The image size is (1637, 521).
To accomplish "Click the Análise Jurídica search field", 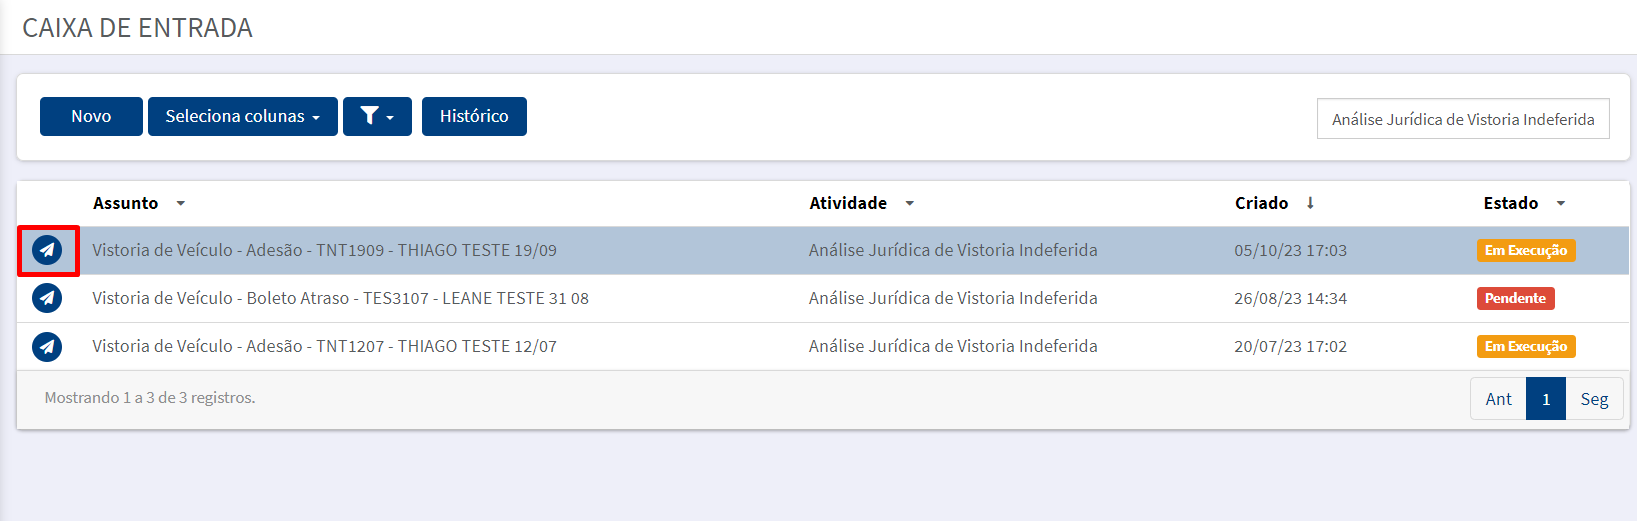I will point(1463,119).
